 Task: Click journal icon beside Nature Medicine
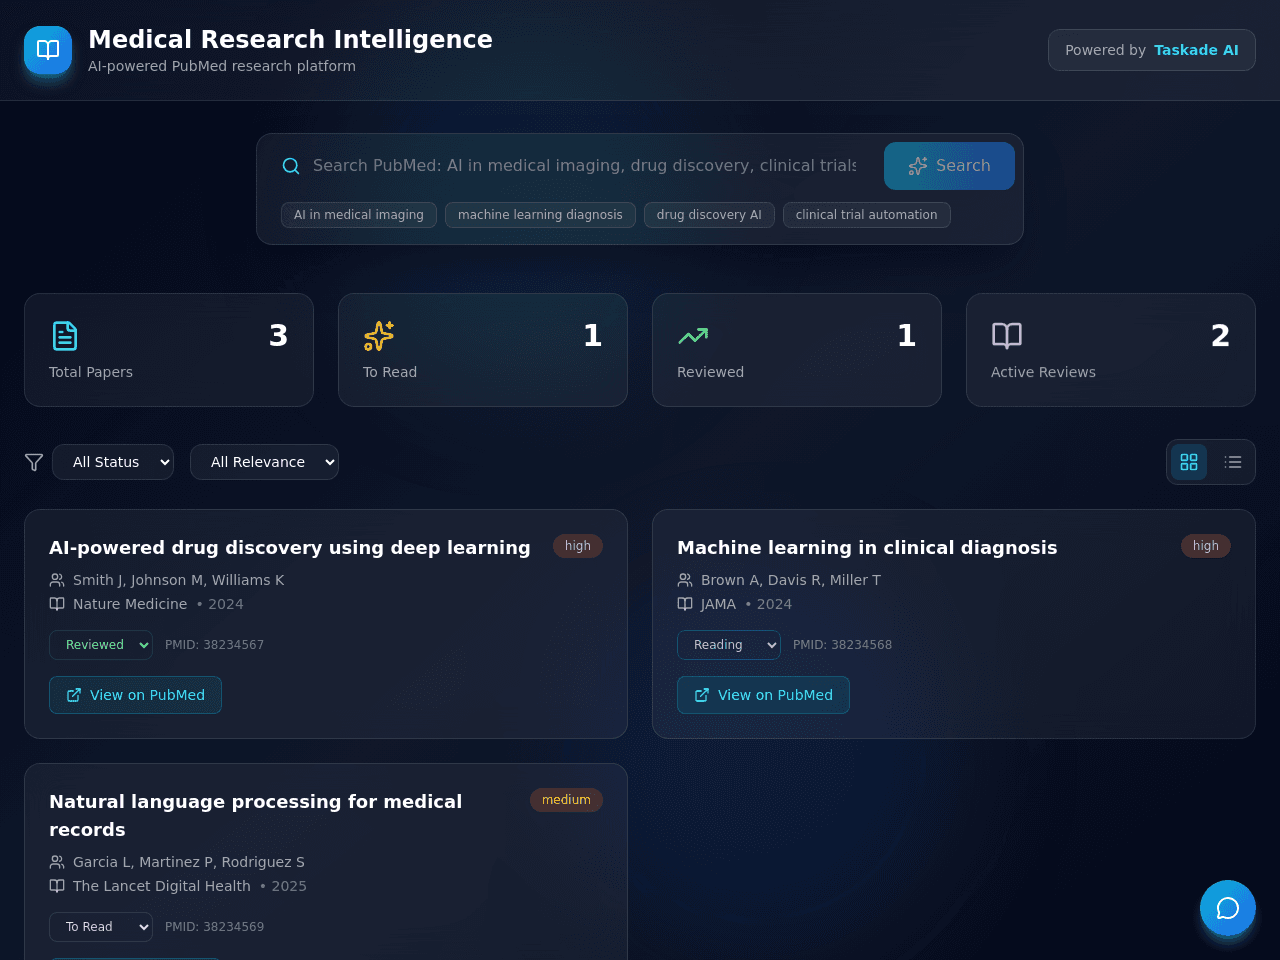click(x=57, y=604)
